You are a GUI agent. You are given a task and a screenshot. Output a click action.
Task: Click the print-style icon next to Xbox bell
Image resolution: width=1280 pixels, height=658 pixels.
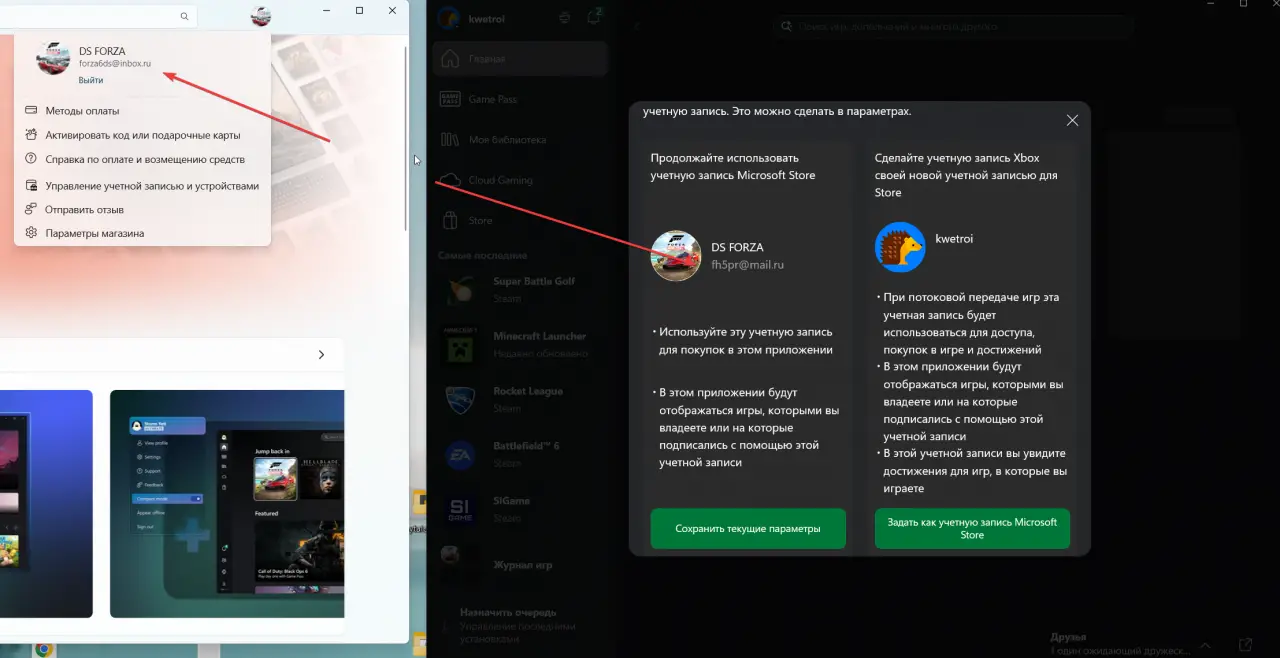tap(566, 17)
